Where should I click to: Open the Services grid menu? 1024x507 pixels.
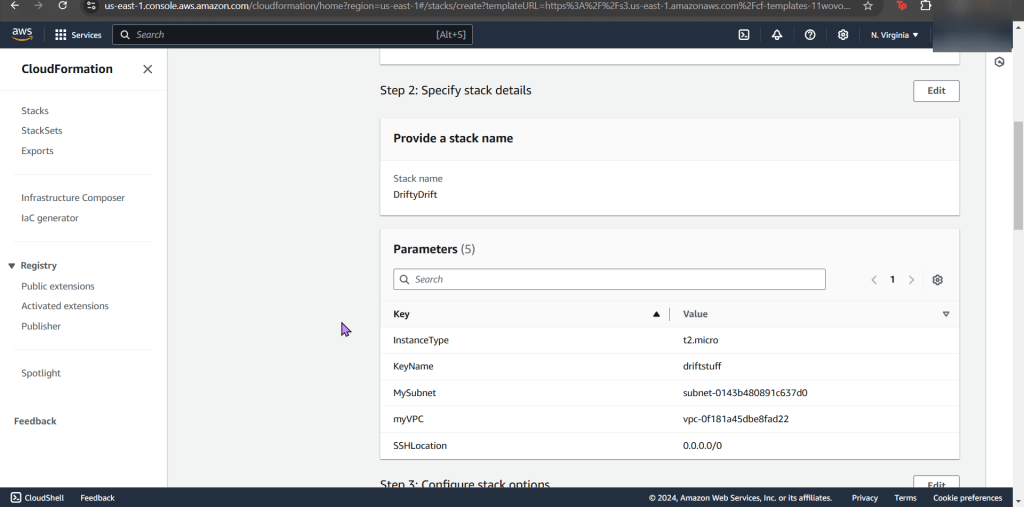[78, 35]
